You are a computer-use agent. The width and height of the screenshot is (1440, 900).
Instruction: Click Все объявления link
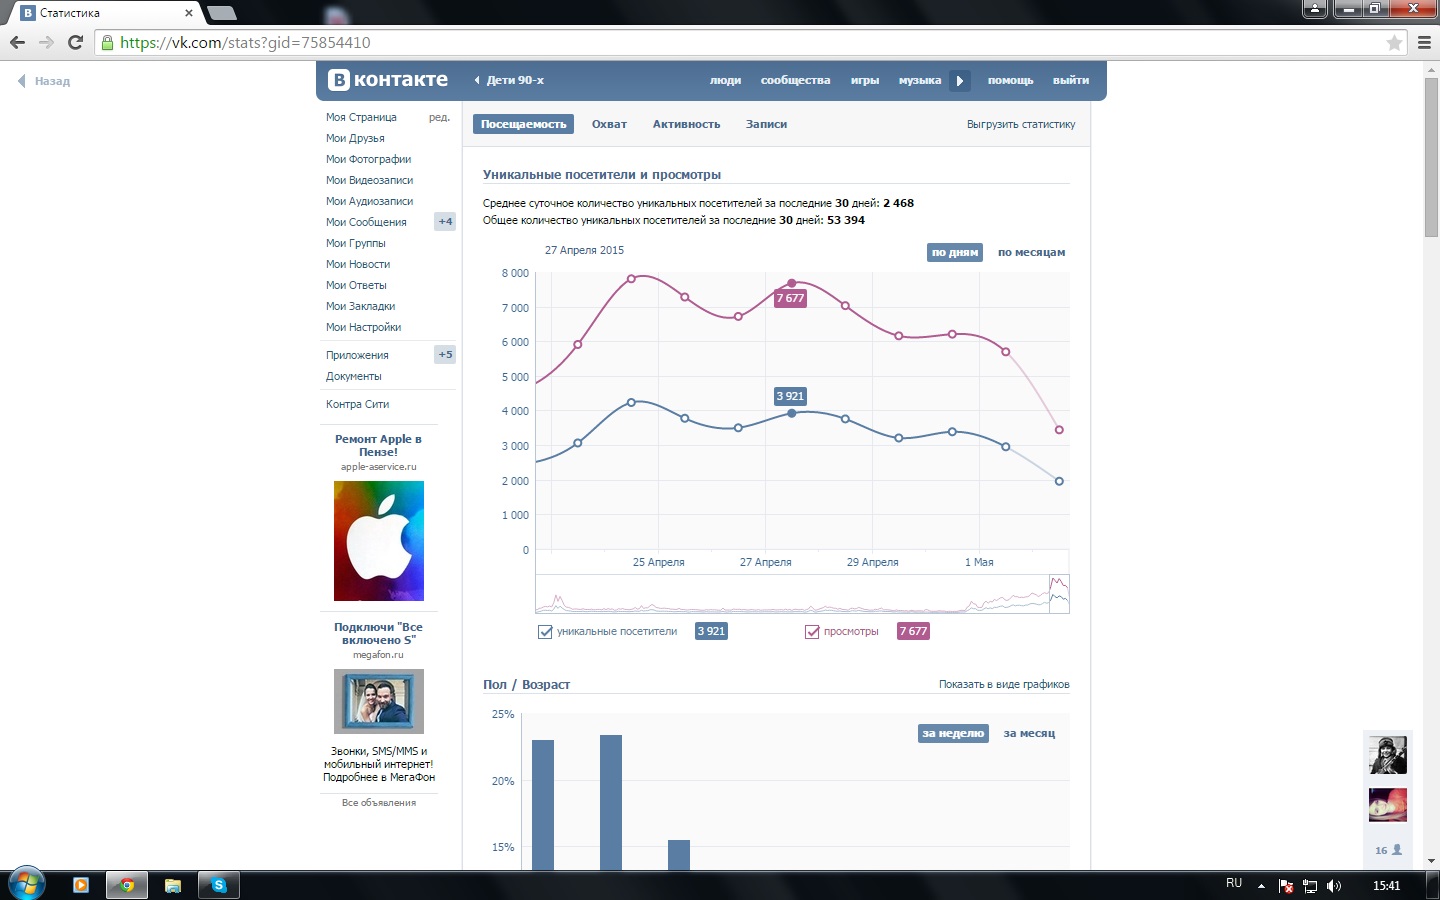coord(379,802)
